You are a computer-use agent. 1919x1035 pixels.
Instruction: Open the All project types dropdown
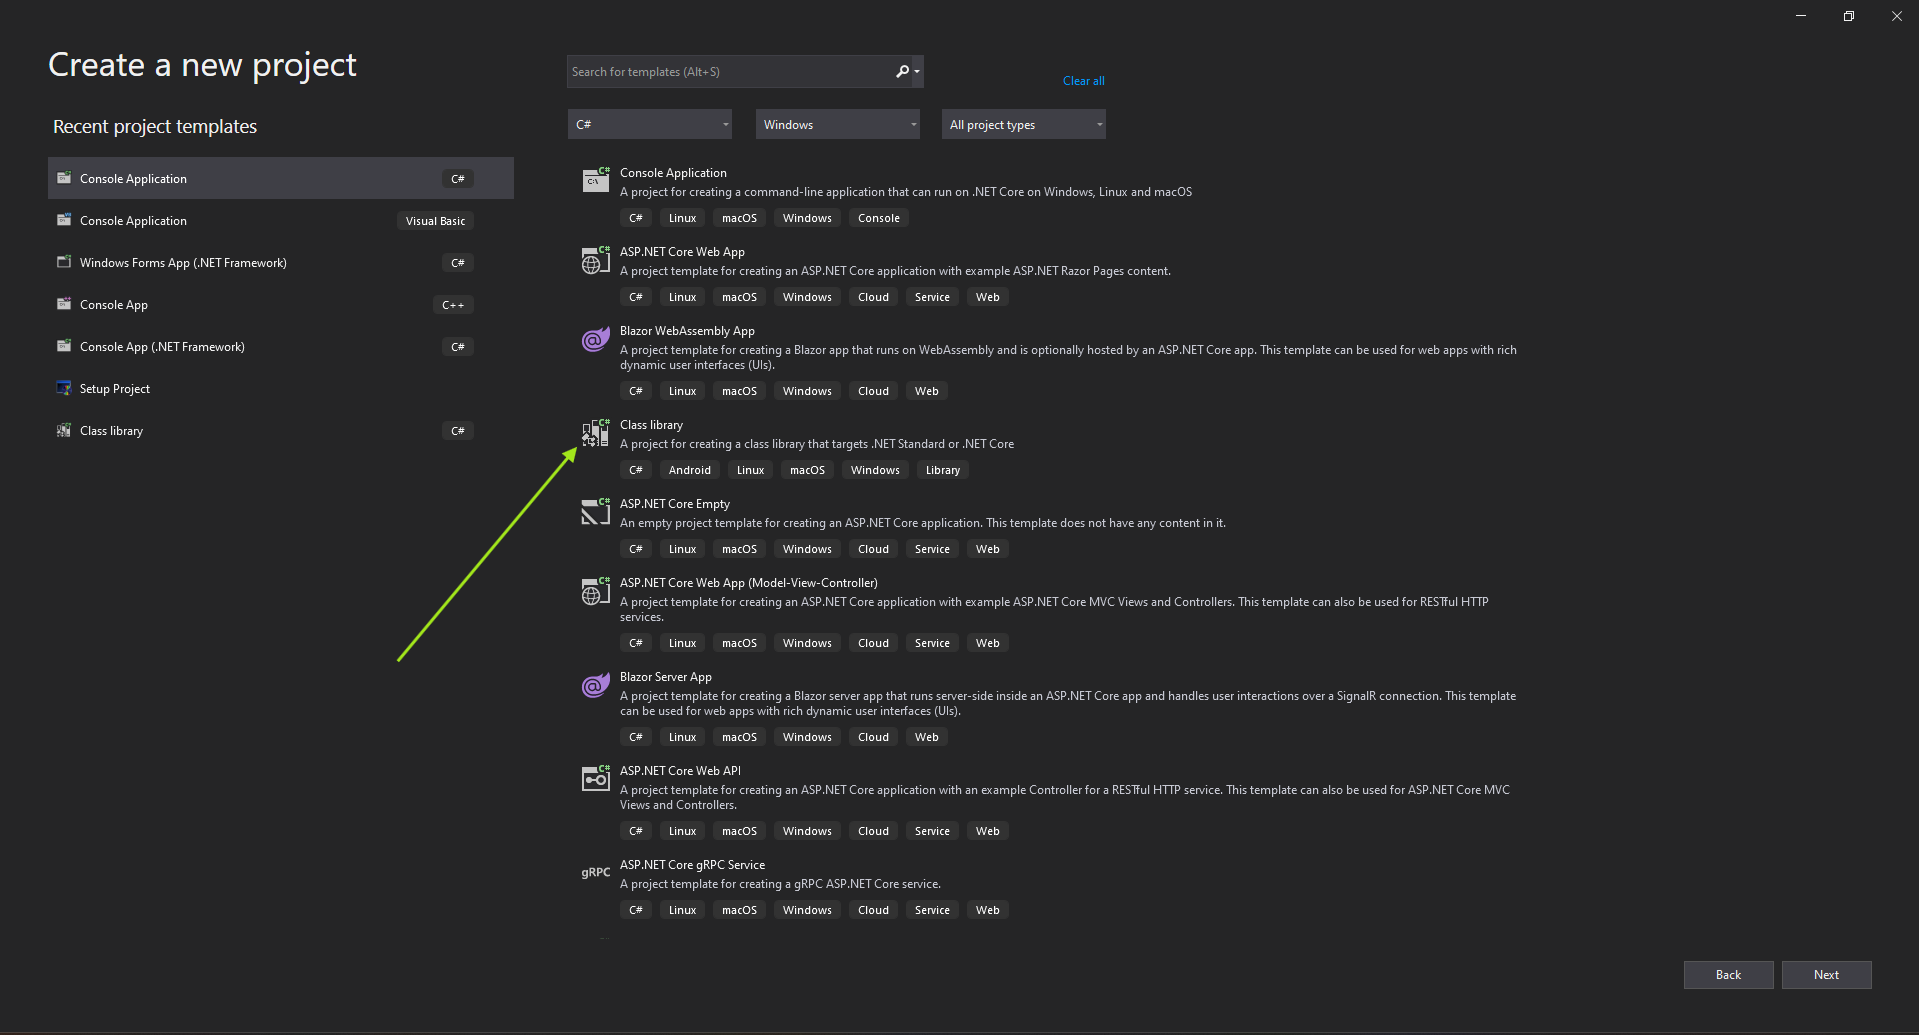coord(1024,124)
